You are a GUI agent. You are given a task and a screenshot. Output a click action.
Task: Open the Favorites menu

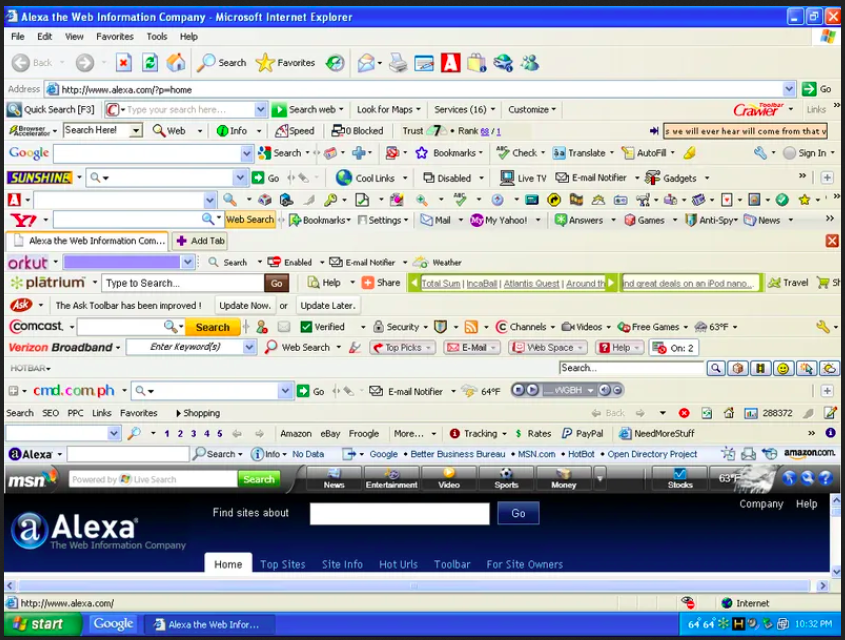coord(115,37)
